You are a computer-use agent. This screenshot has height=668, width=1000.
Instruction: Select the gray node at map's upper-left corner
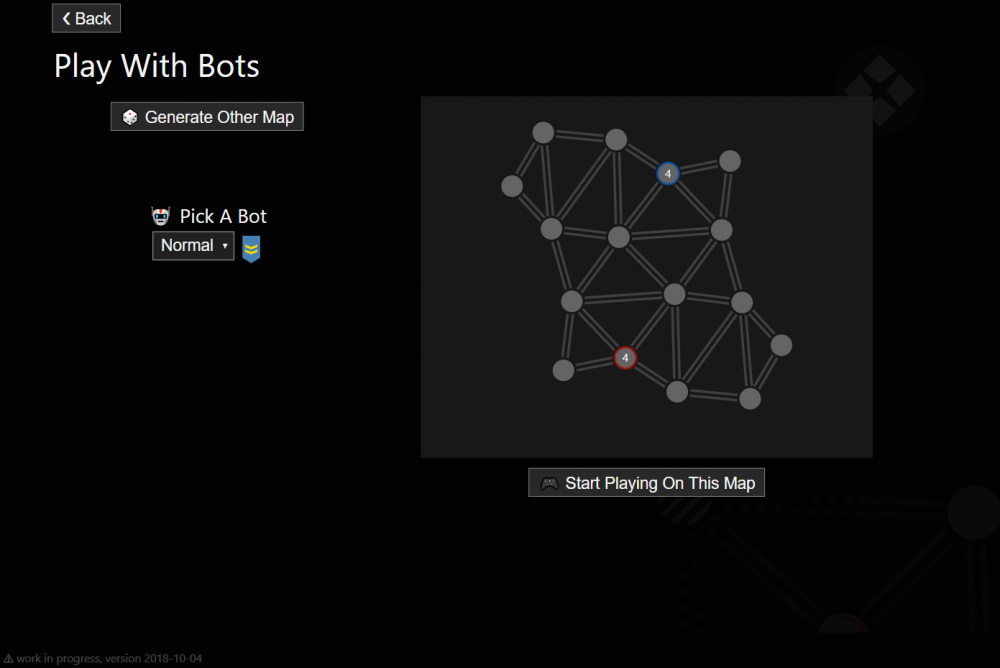tap(543, 132)
